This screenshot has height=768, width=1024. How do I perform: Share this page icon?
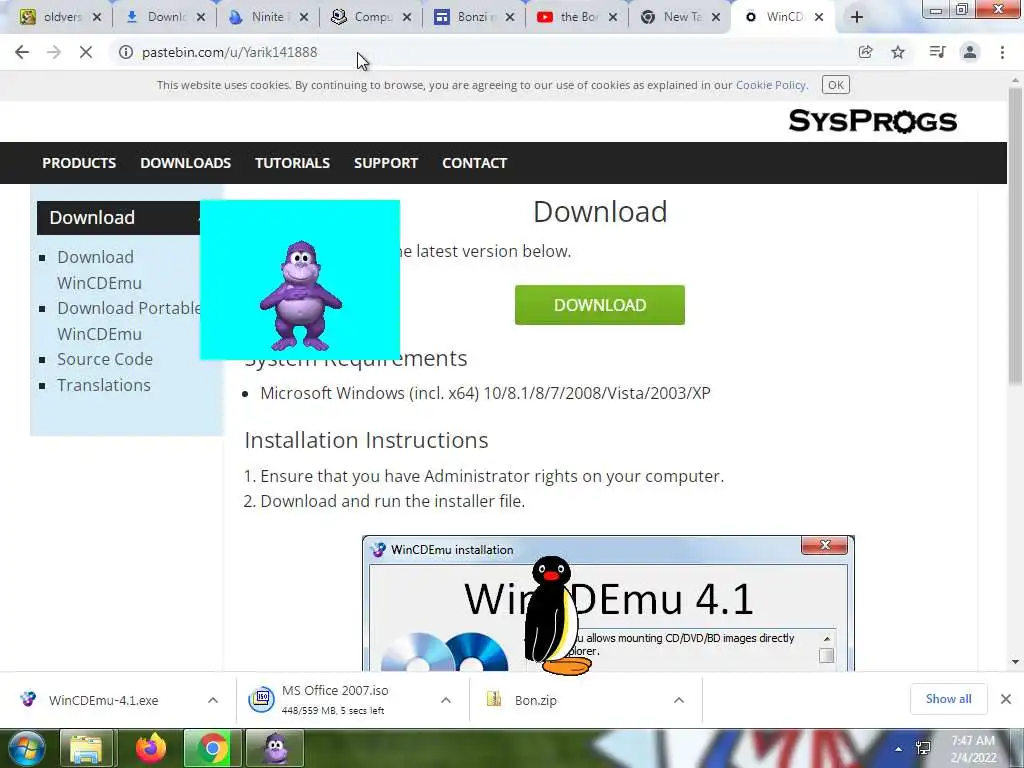(x=865, y=52)
